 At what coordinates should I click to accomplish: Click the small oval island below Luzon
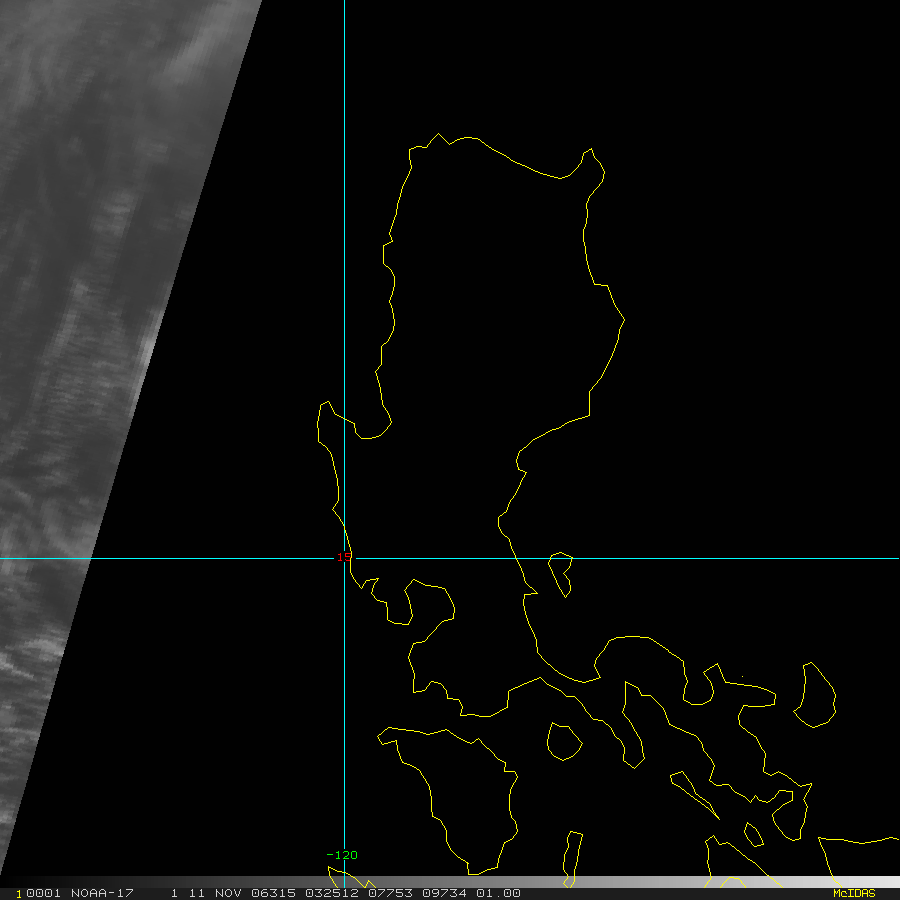(564, 741)
